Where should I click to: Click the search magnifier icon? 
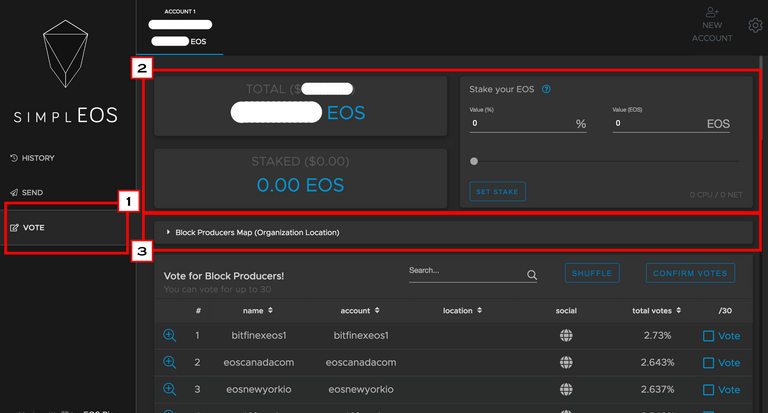click(532, 275)
